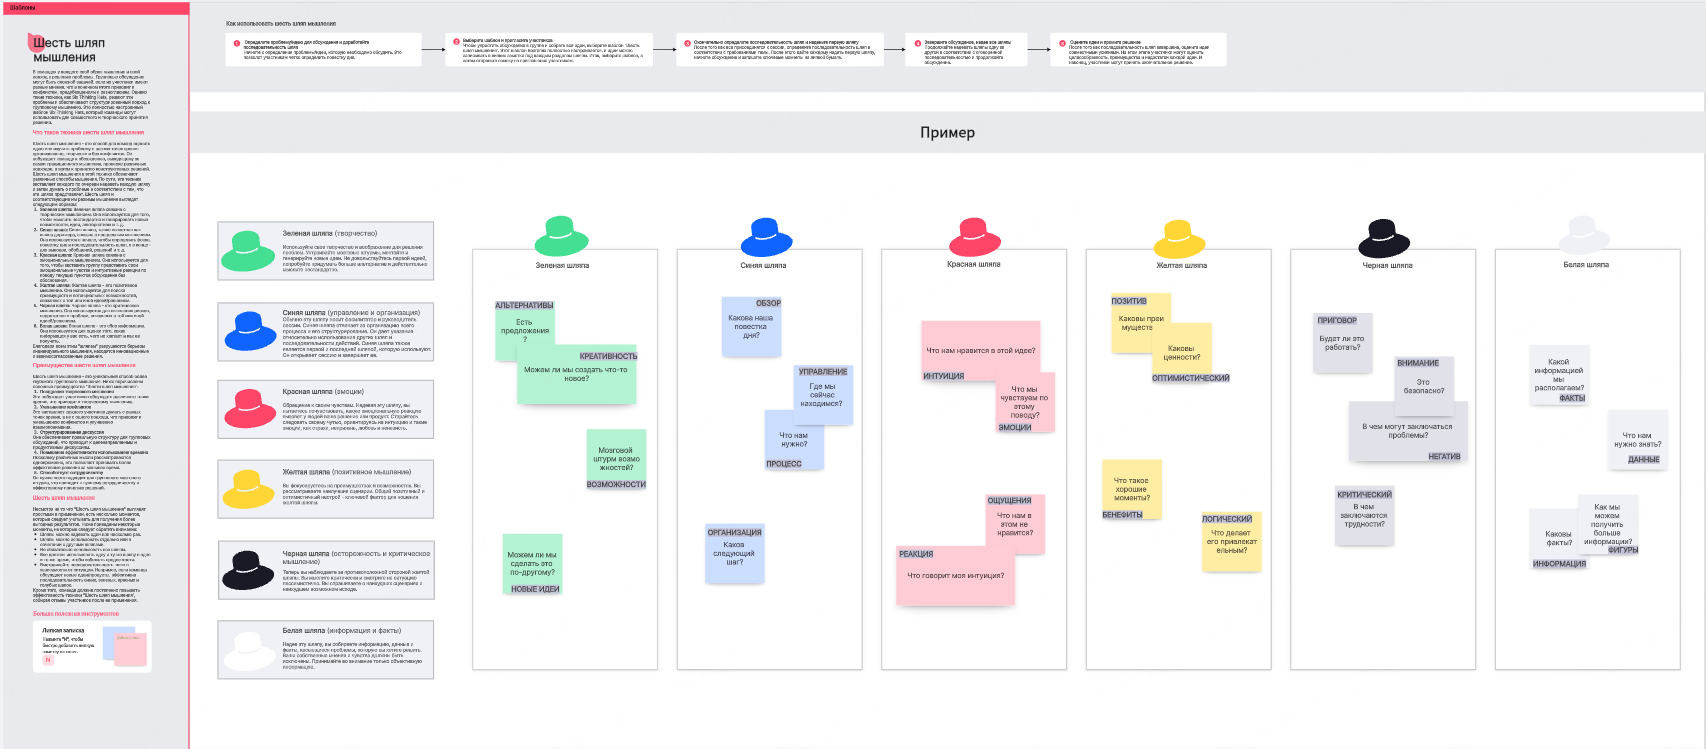Select the yellow hat icon in the legend card
The width and height of the screenshot is (1706, 749).
point(249,489)
